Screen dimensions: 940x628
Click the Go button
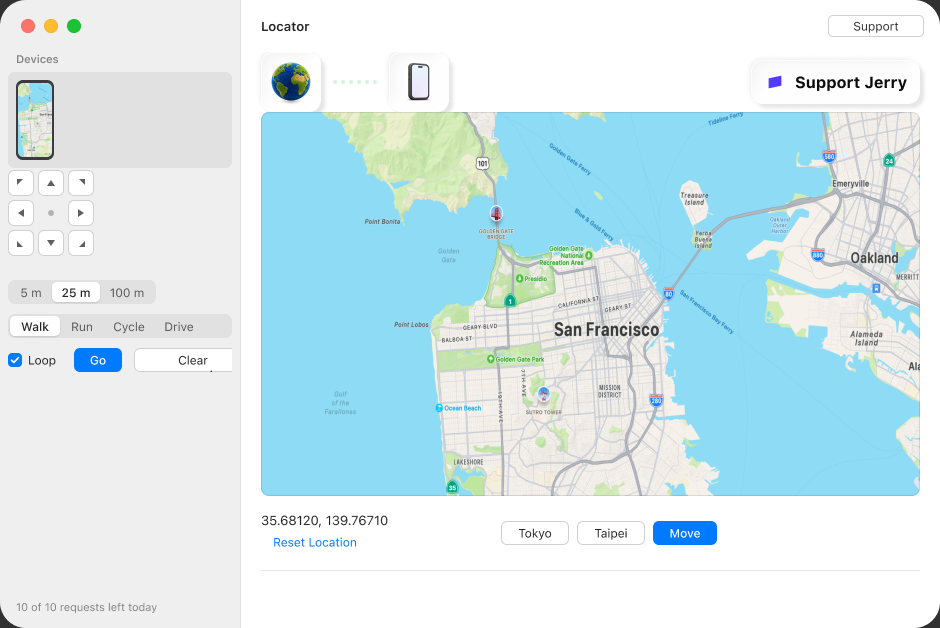[98, 360]
